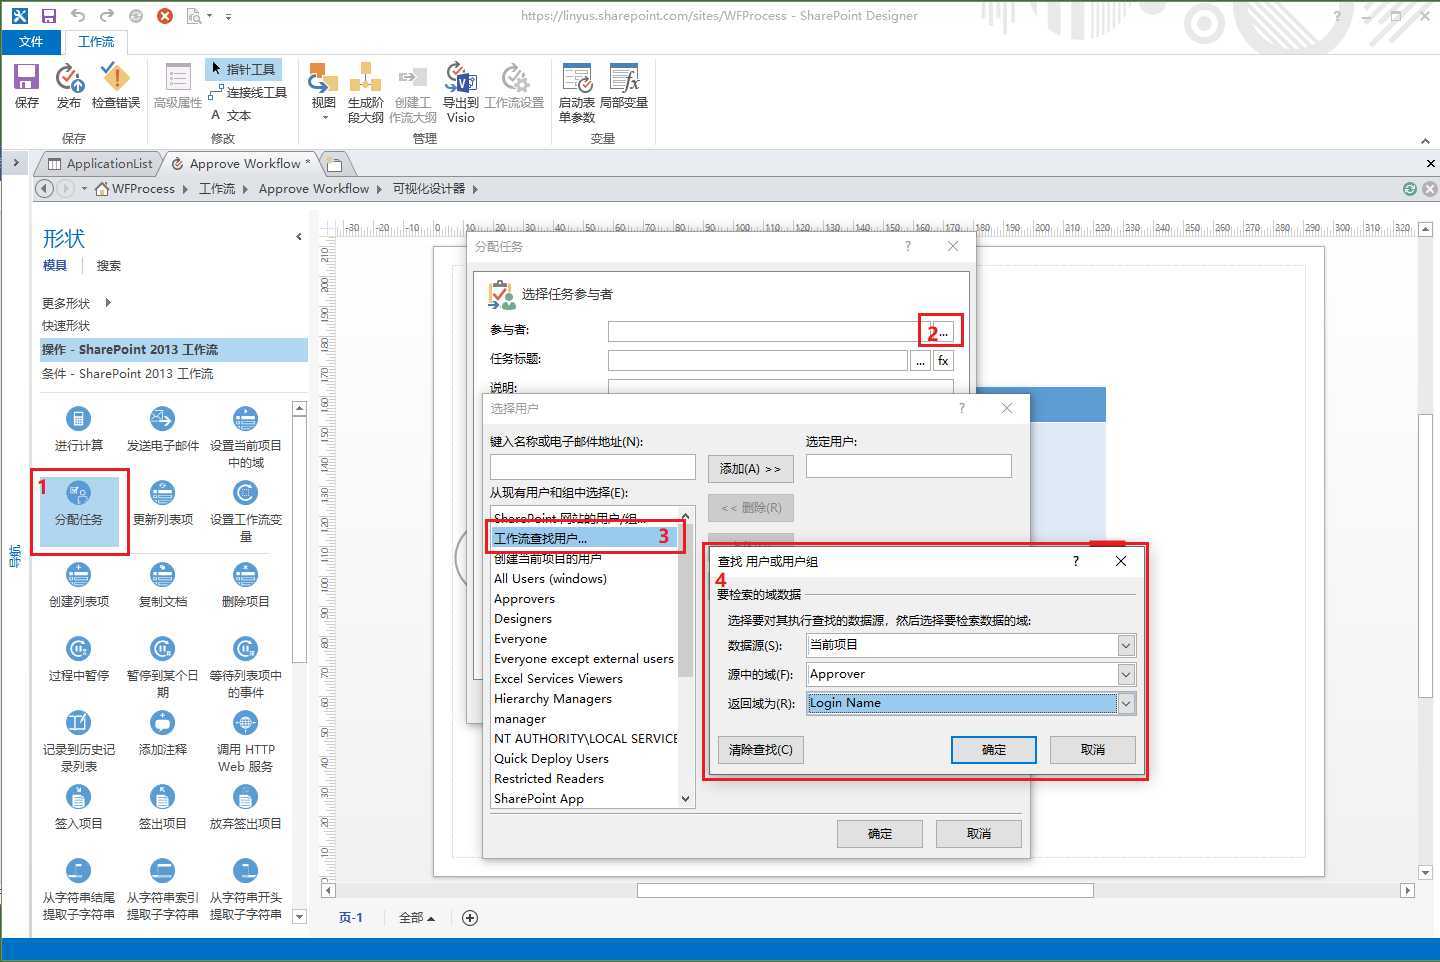Click the 清除查找(C) button
The height and width of the screenshot is (962, 1440).
pyautogui.click(x=760, y=750)
